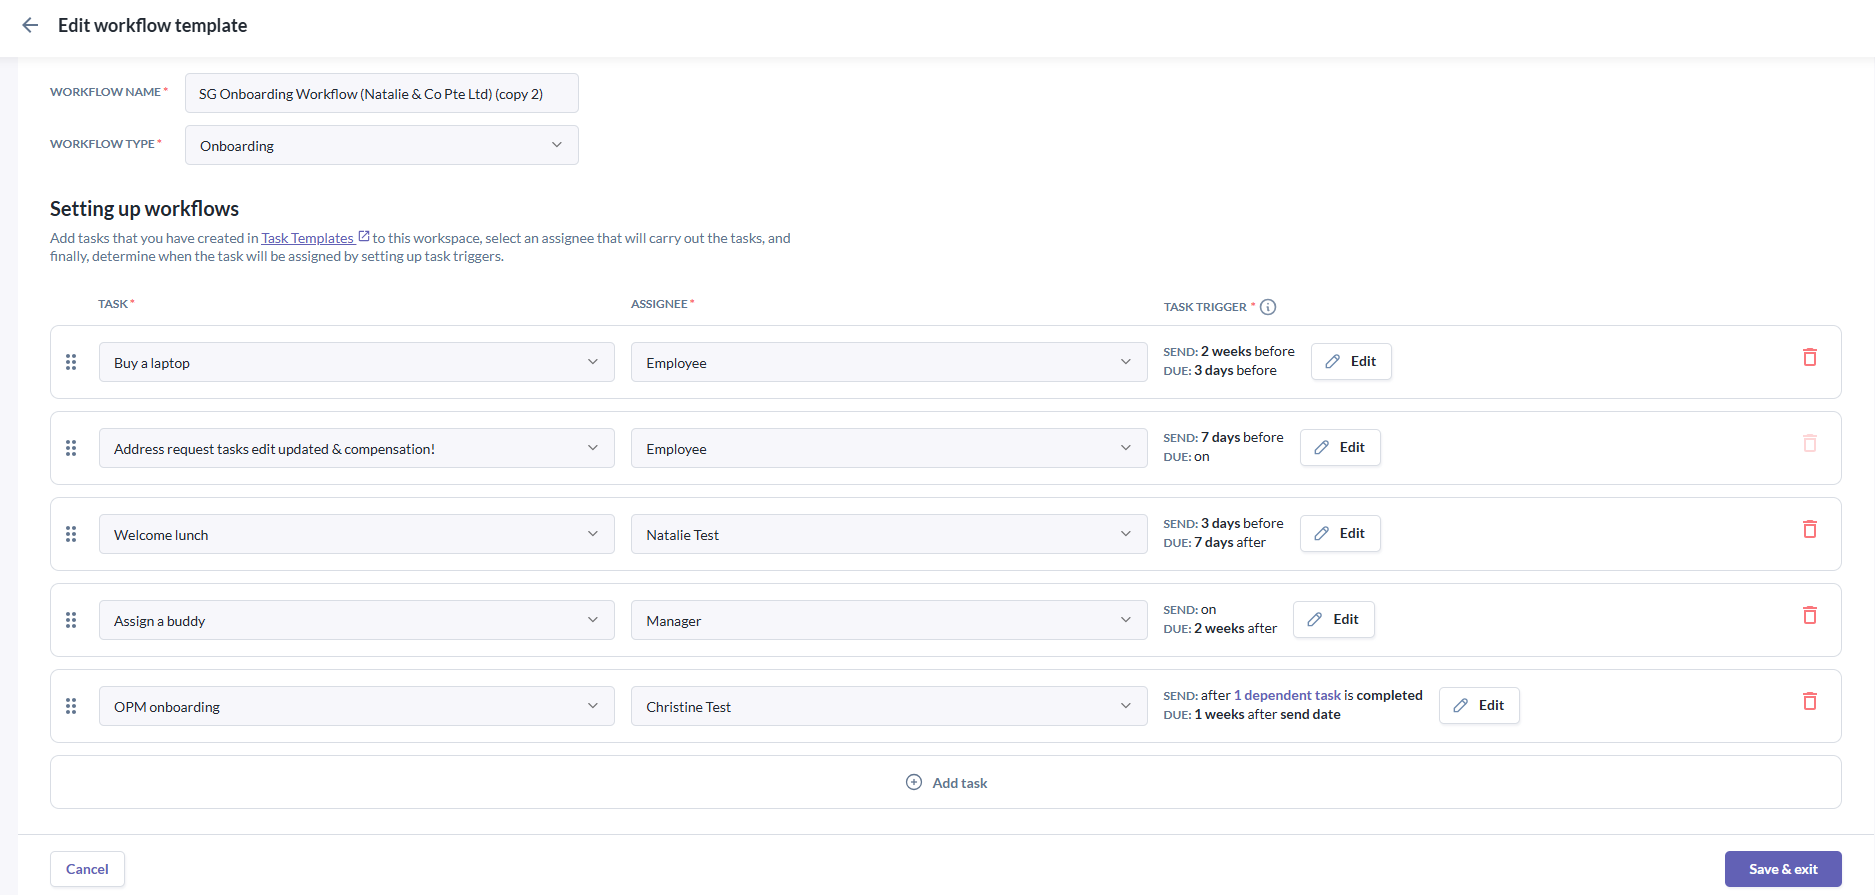Delete the Buy a laptop task
This screenshot has width=1875, height=895.
tap(1809, 357)
